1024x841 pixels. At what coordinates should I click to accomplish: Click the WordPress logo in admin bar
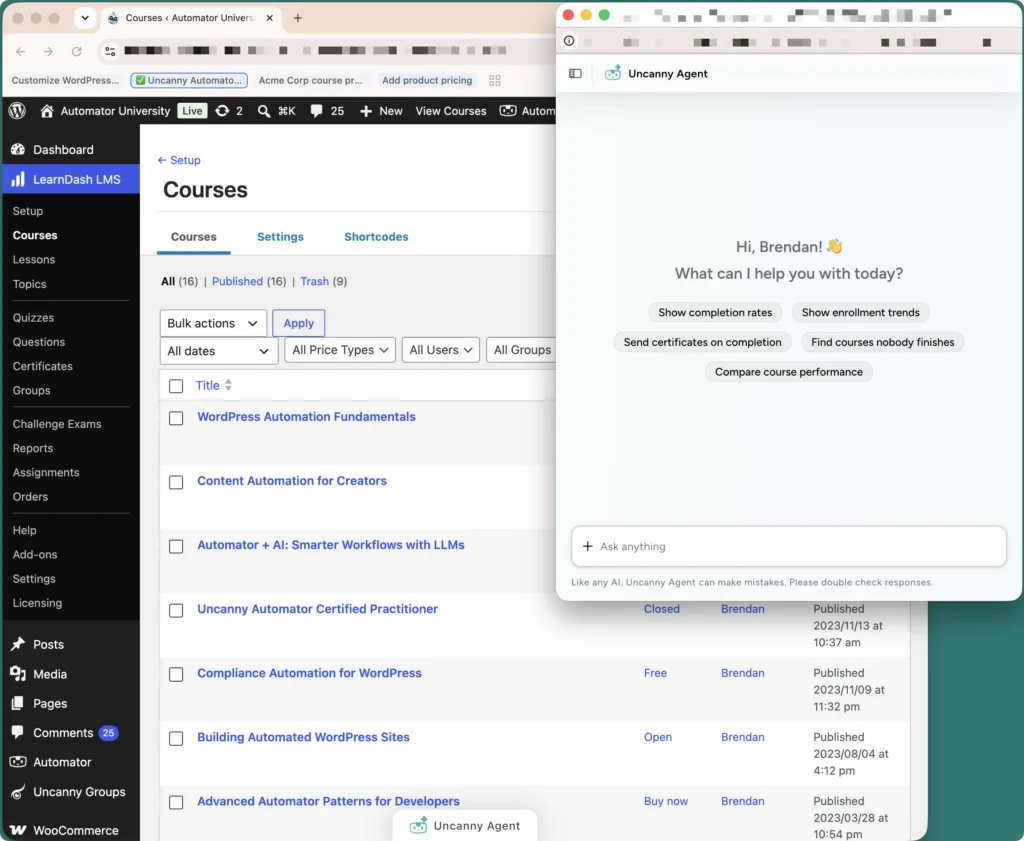pyautogui.click(x=18, y=111)
